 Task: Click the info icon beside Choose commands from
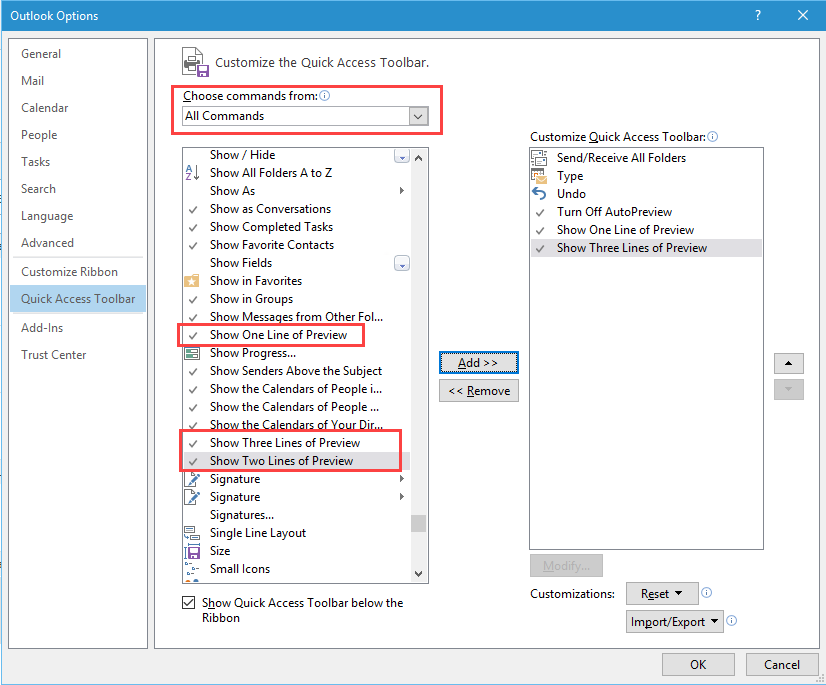[x=325, y=96]
